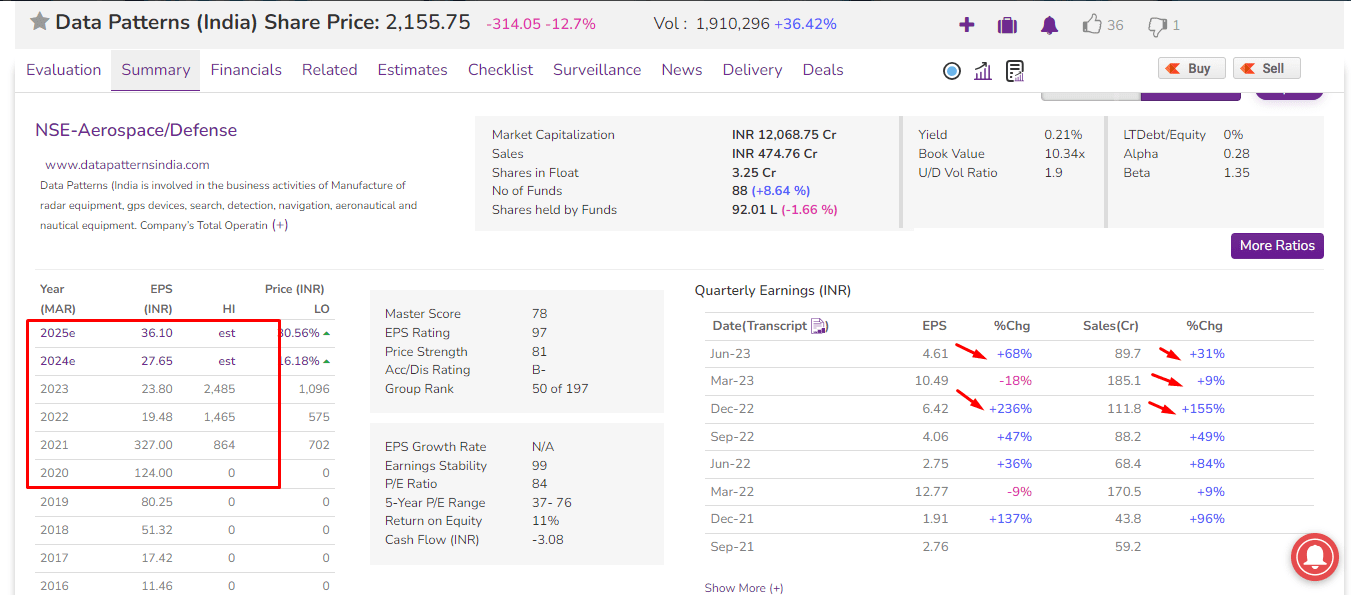Go to the Deals tab

[x=823, y=70]
